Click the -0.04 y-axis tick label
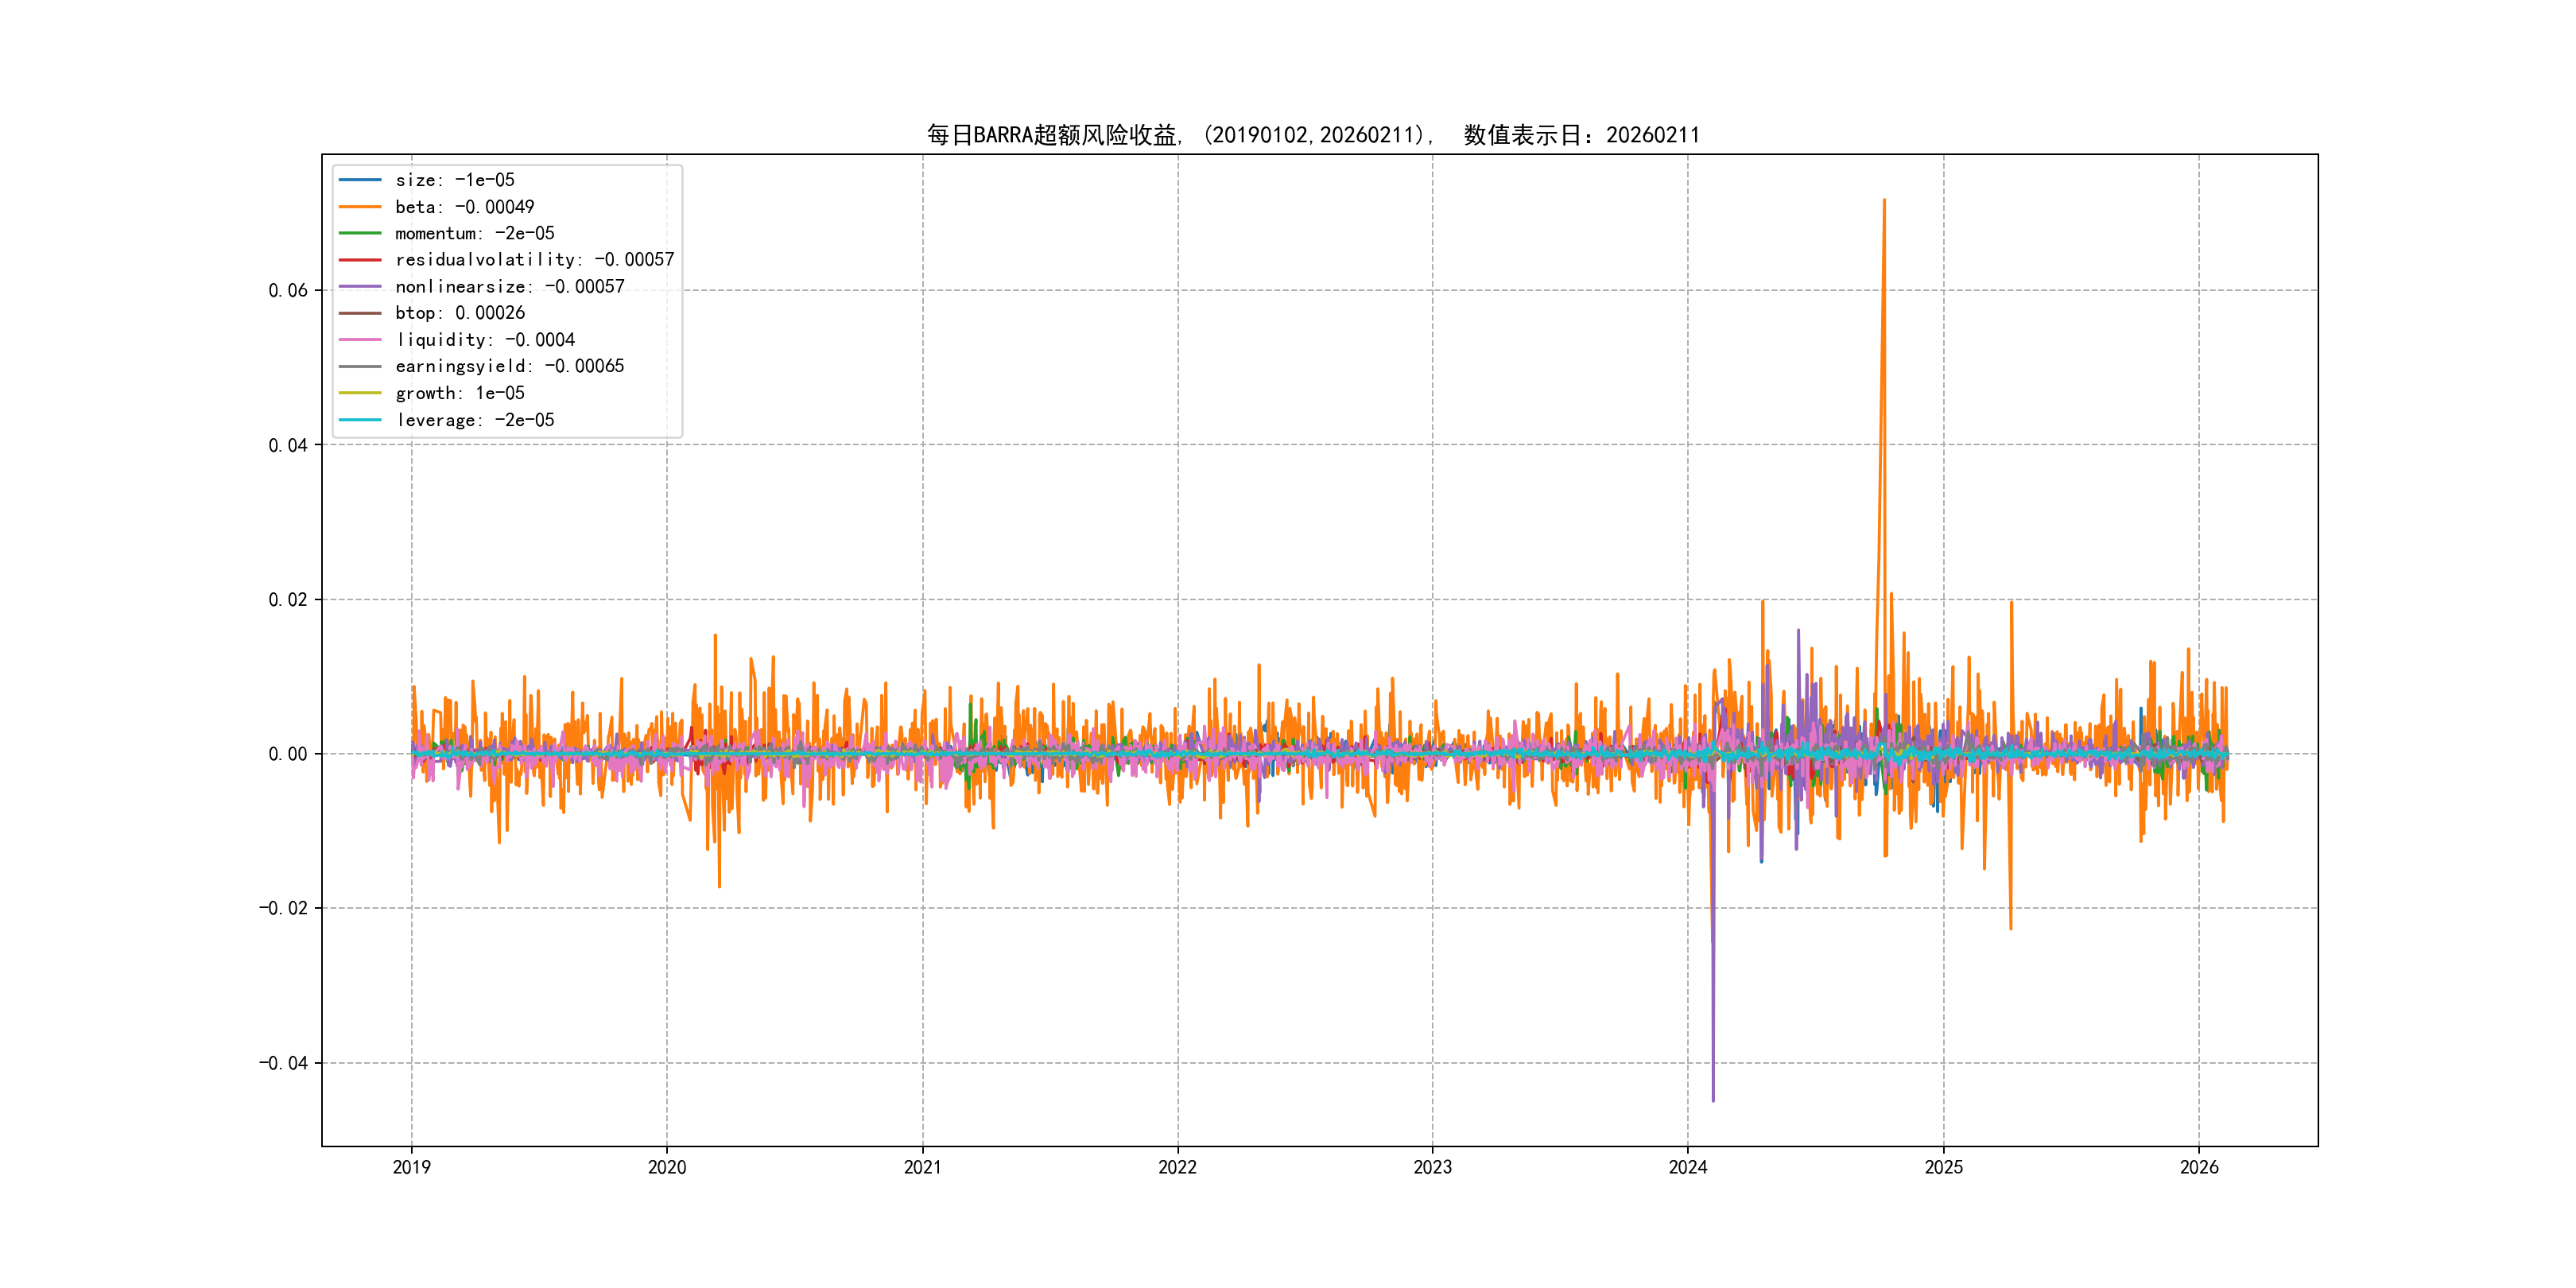This screenshot has height=1288, width=2576. point(283,1063)
